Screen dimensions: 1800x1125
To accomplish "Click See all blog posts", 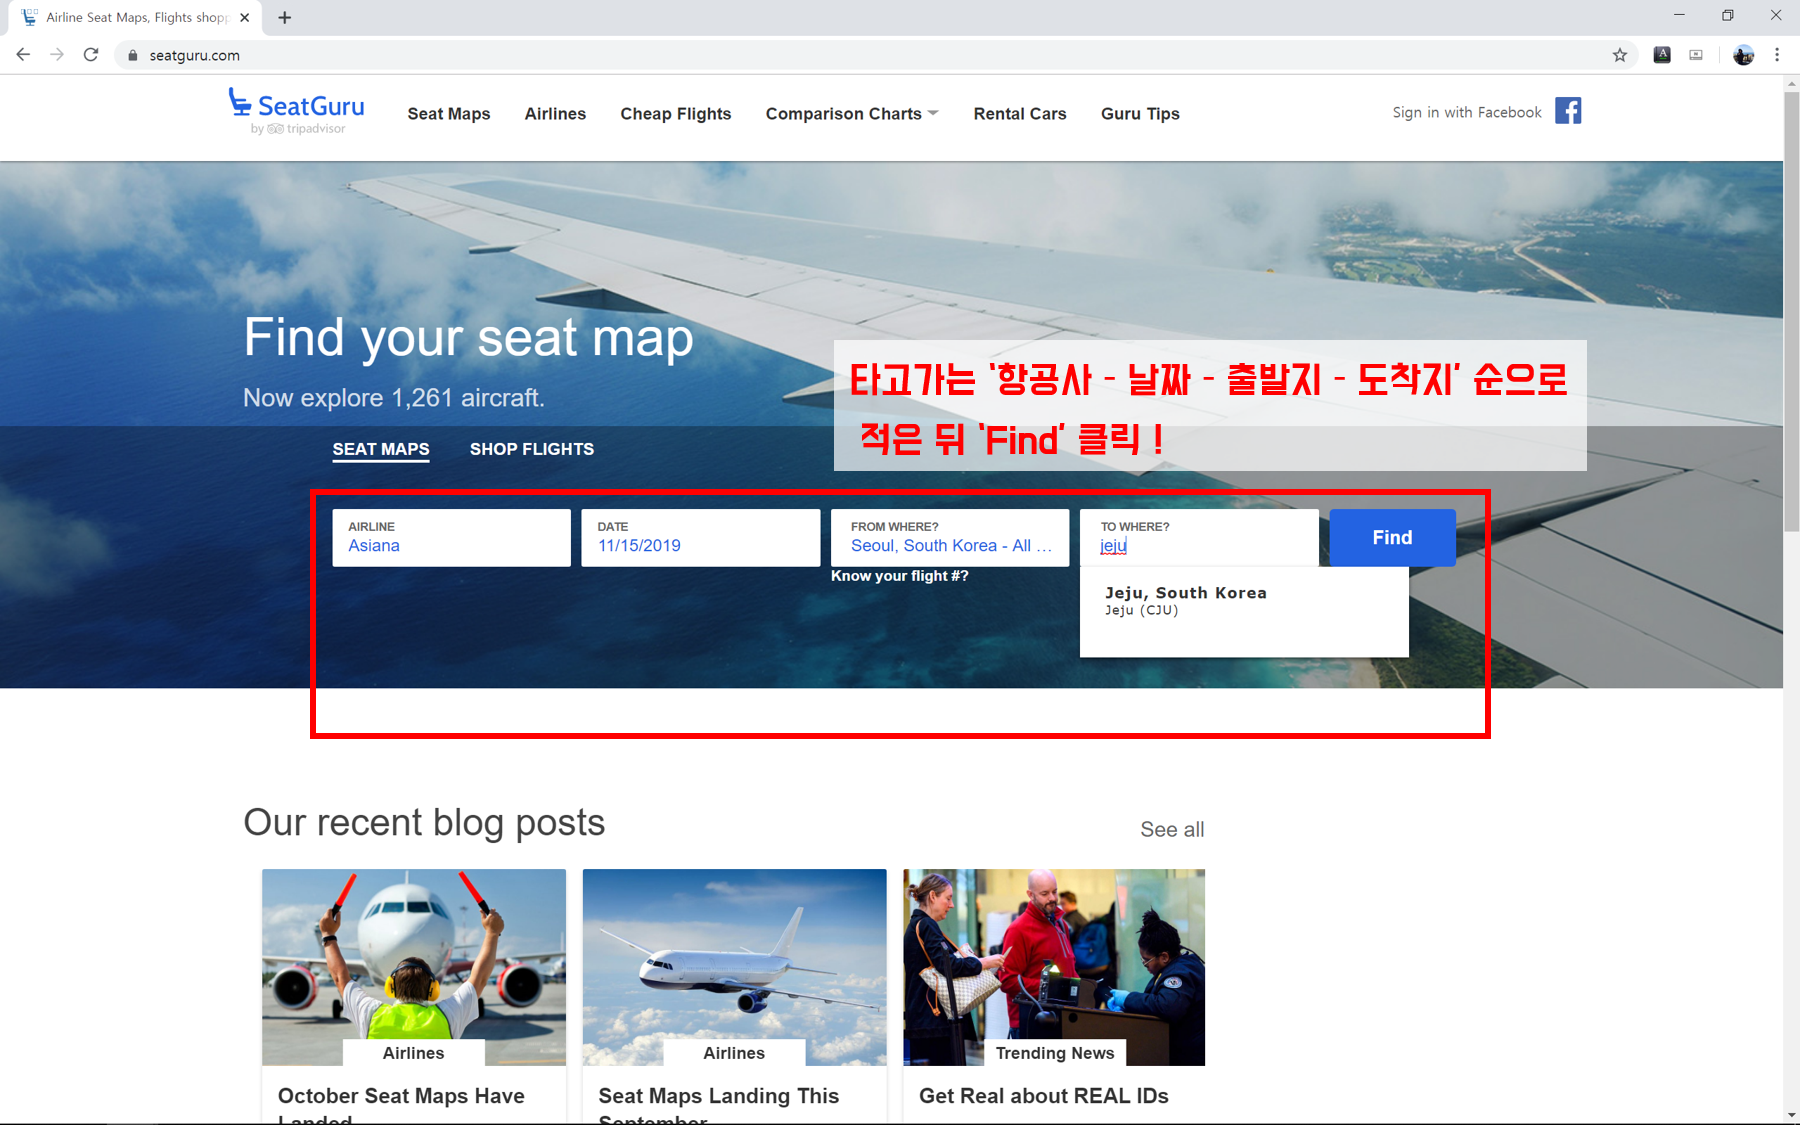I will coord(1172,830).
